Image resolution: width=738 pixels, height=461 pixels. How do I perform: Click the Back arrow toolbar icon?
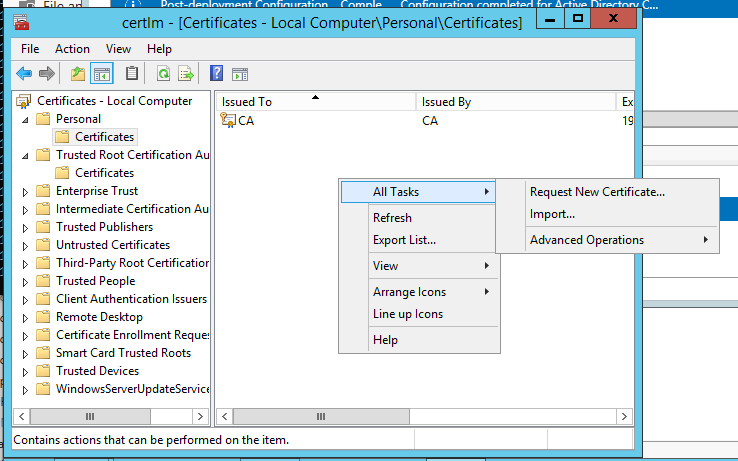[x=24, y=74]
